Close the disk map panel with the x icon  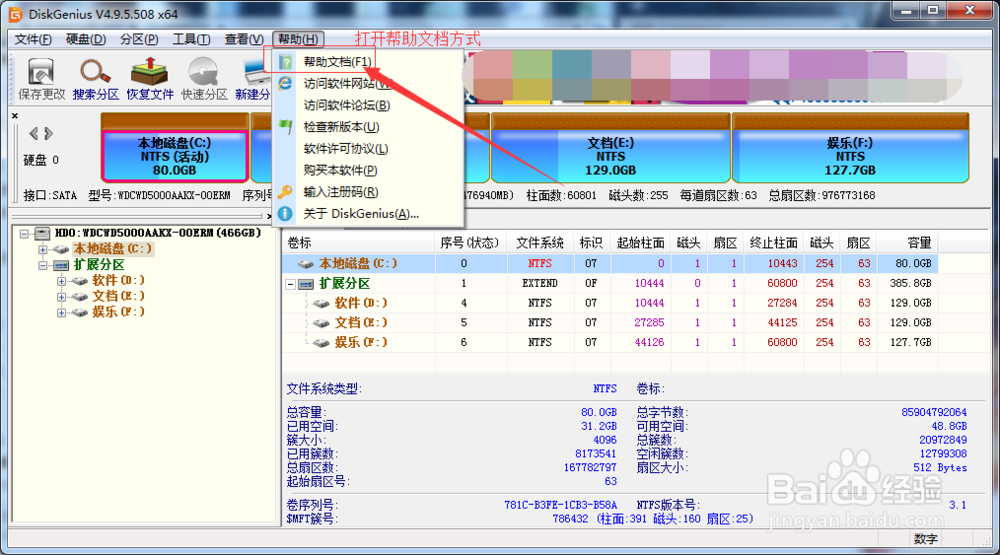pos(15,115)
